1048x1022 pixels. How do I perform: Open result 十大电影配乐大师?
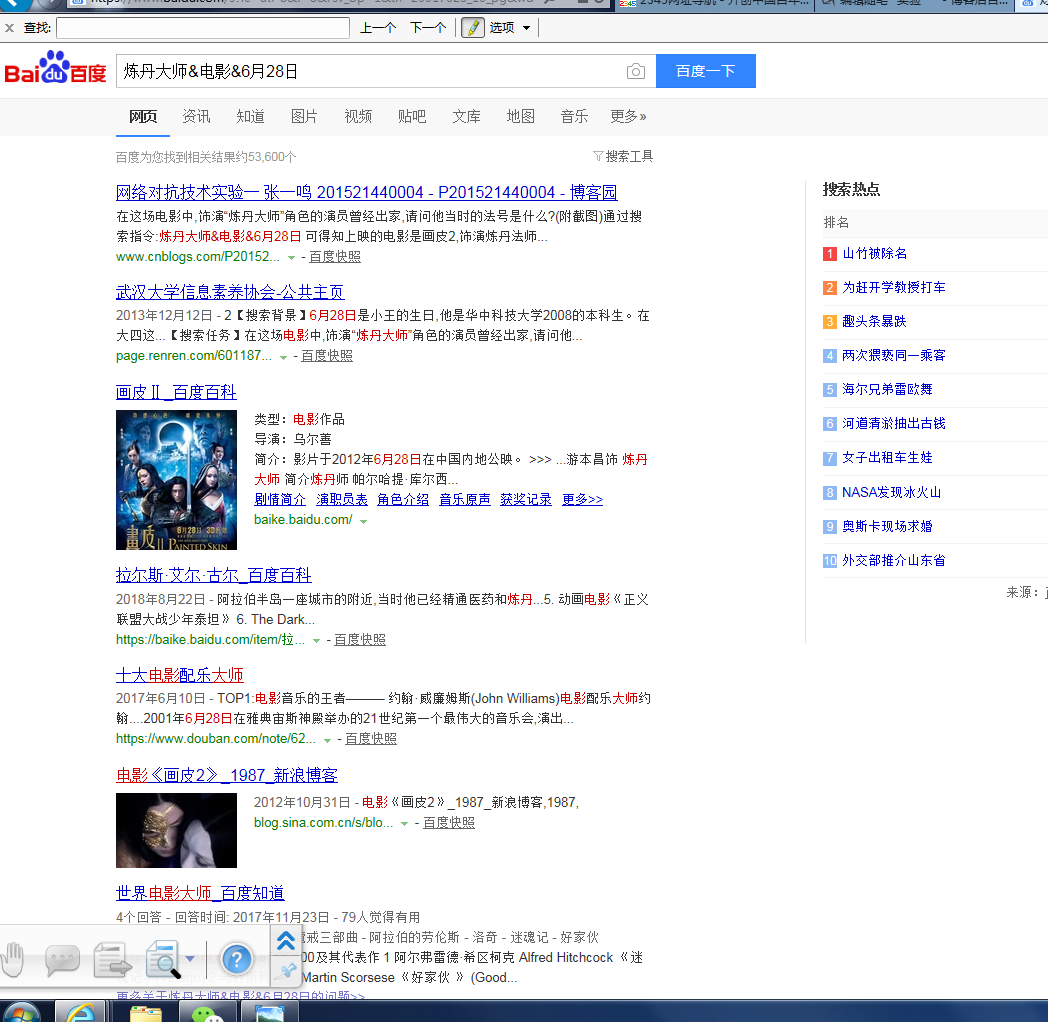pyautogui.click(x=180, y=675)
